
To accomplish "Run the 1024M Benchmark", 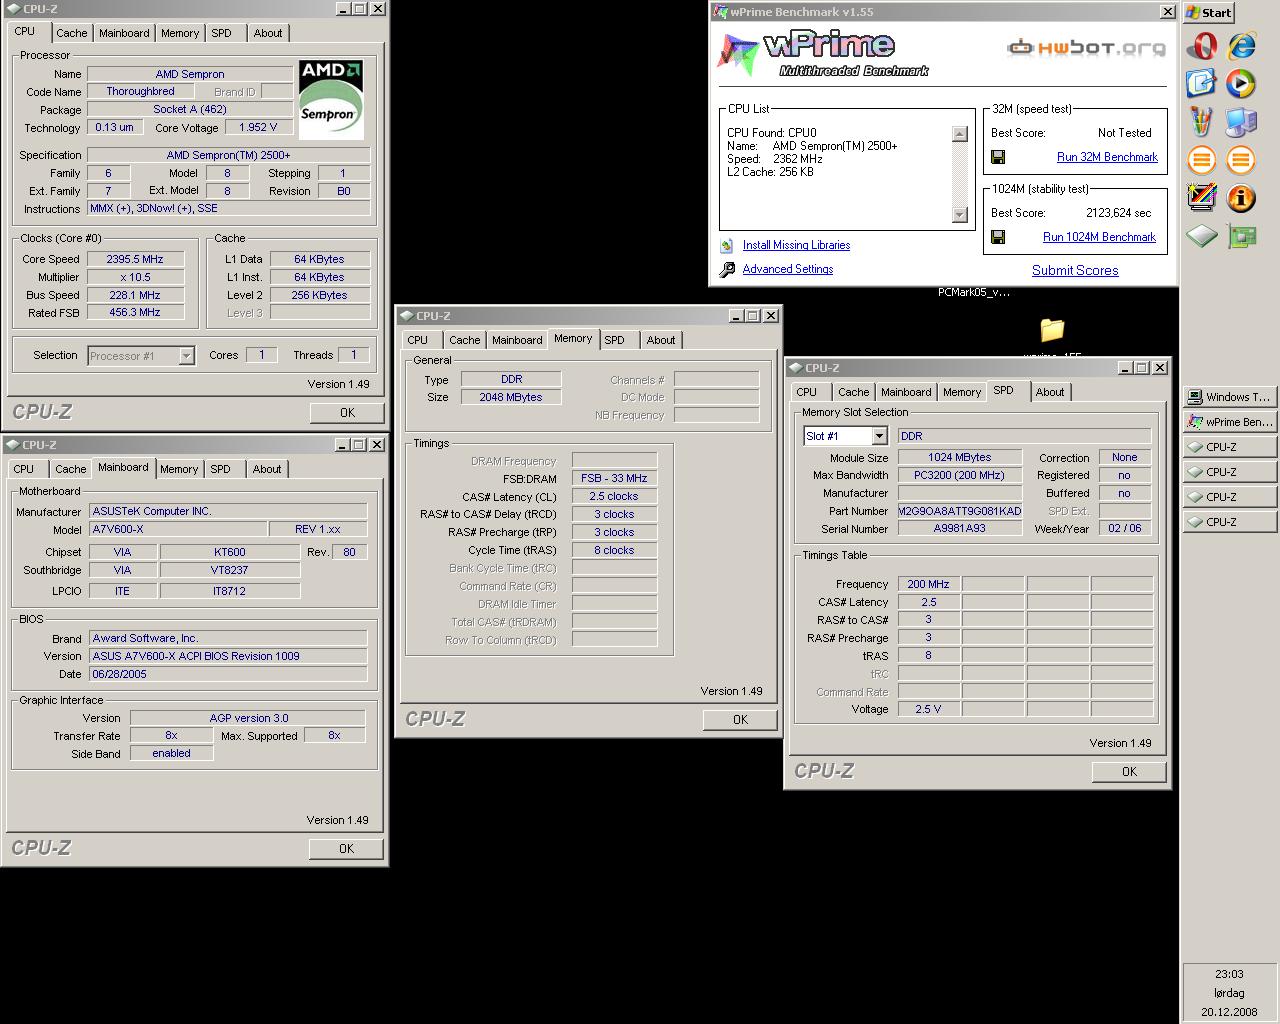I will [x=1099, y=237].
